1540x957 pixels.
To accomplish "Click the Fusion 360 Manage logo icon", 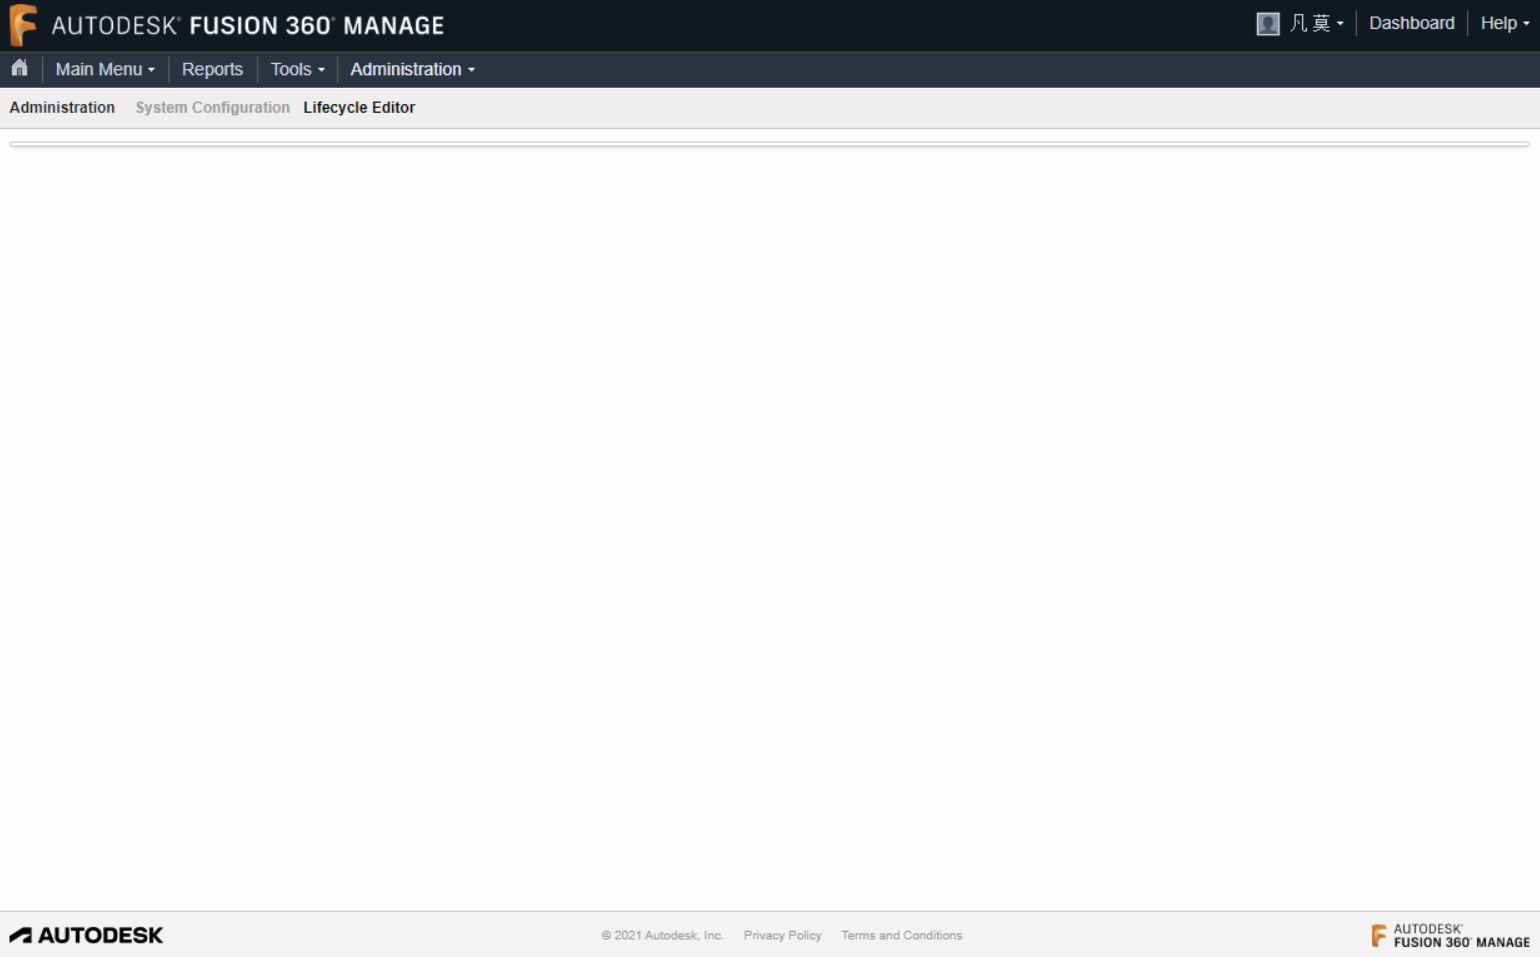I will click(x=23, y=25).
